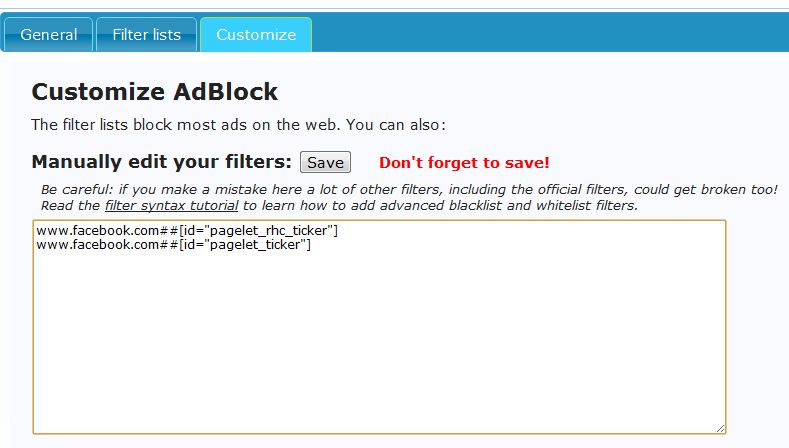Grab the text box resize handle
Viewport: 789px width, 448px height.
720,427
